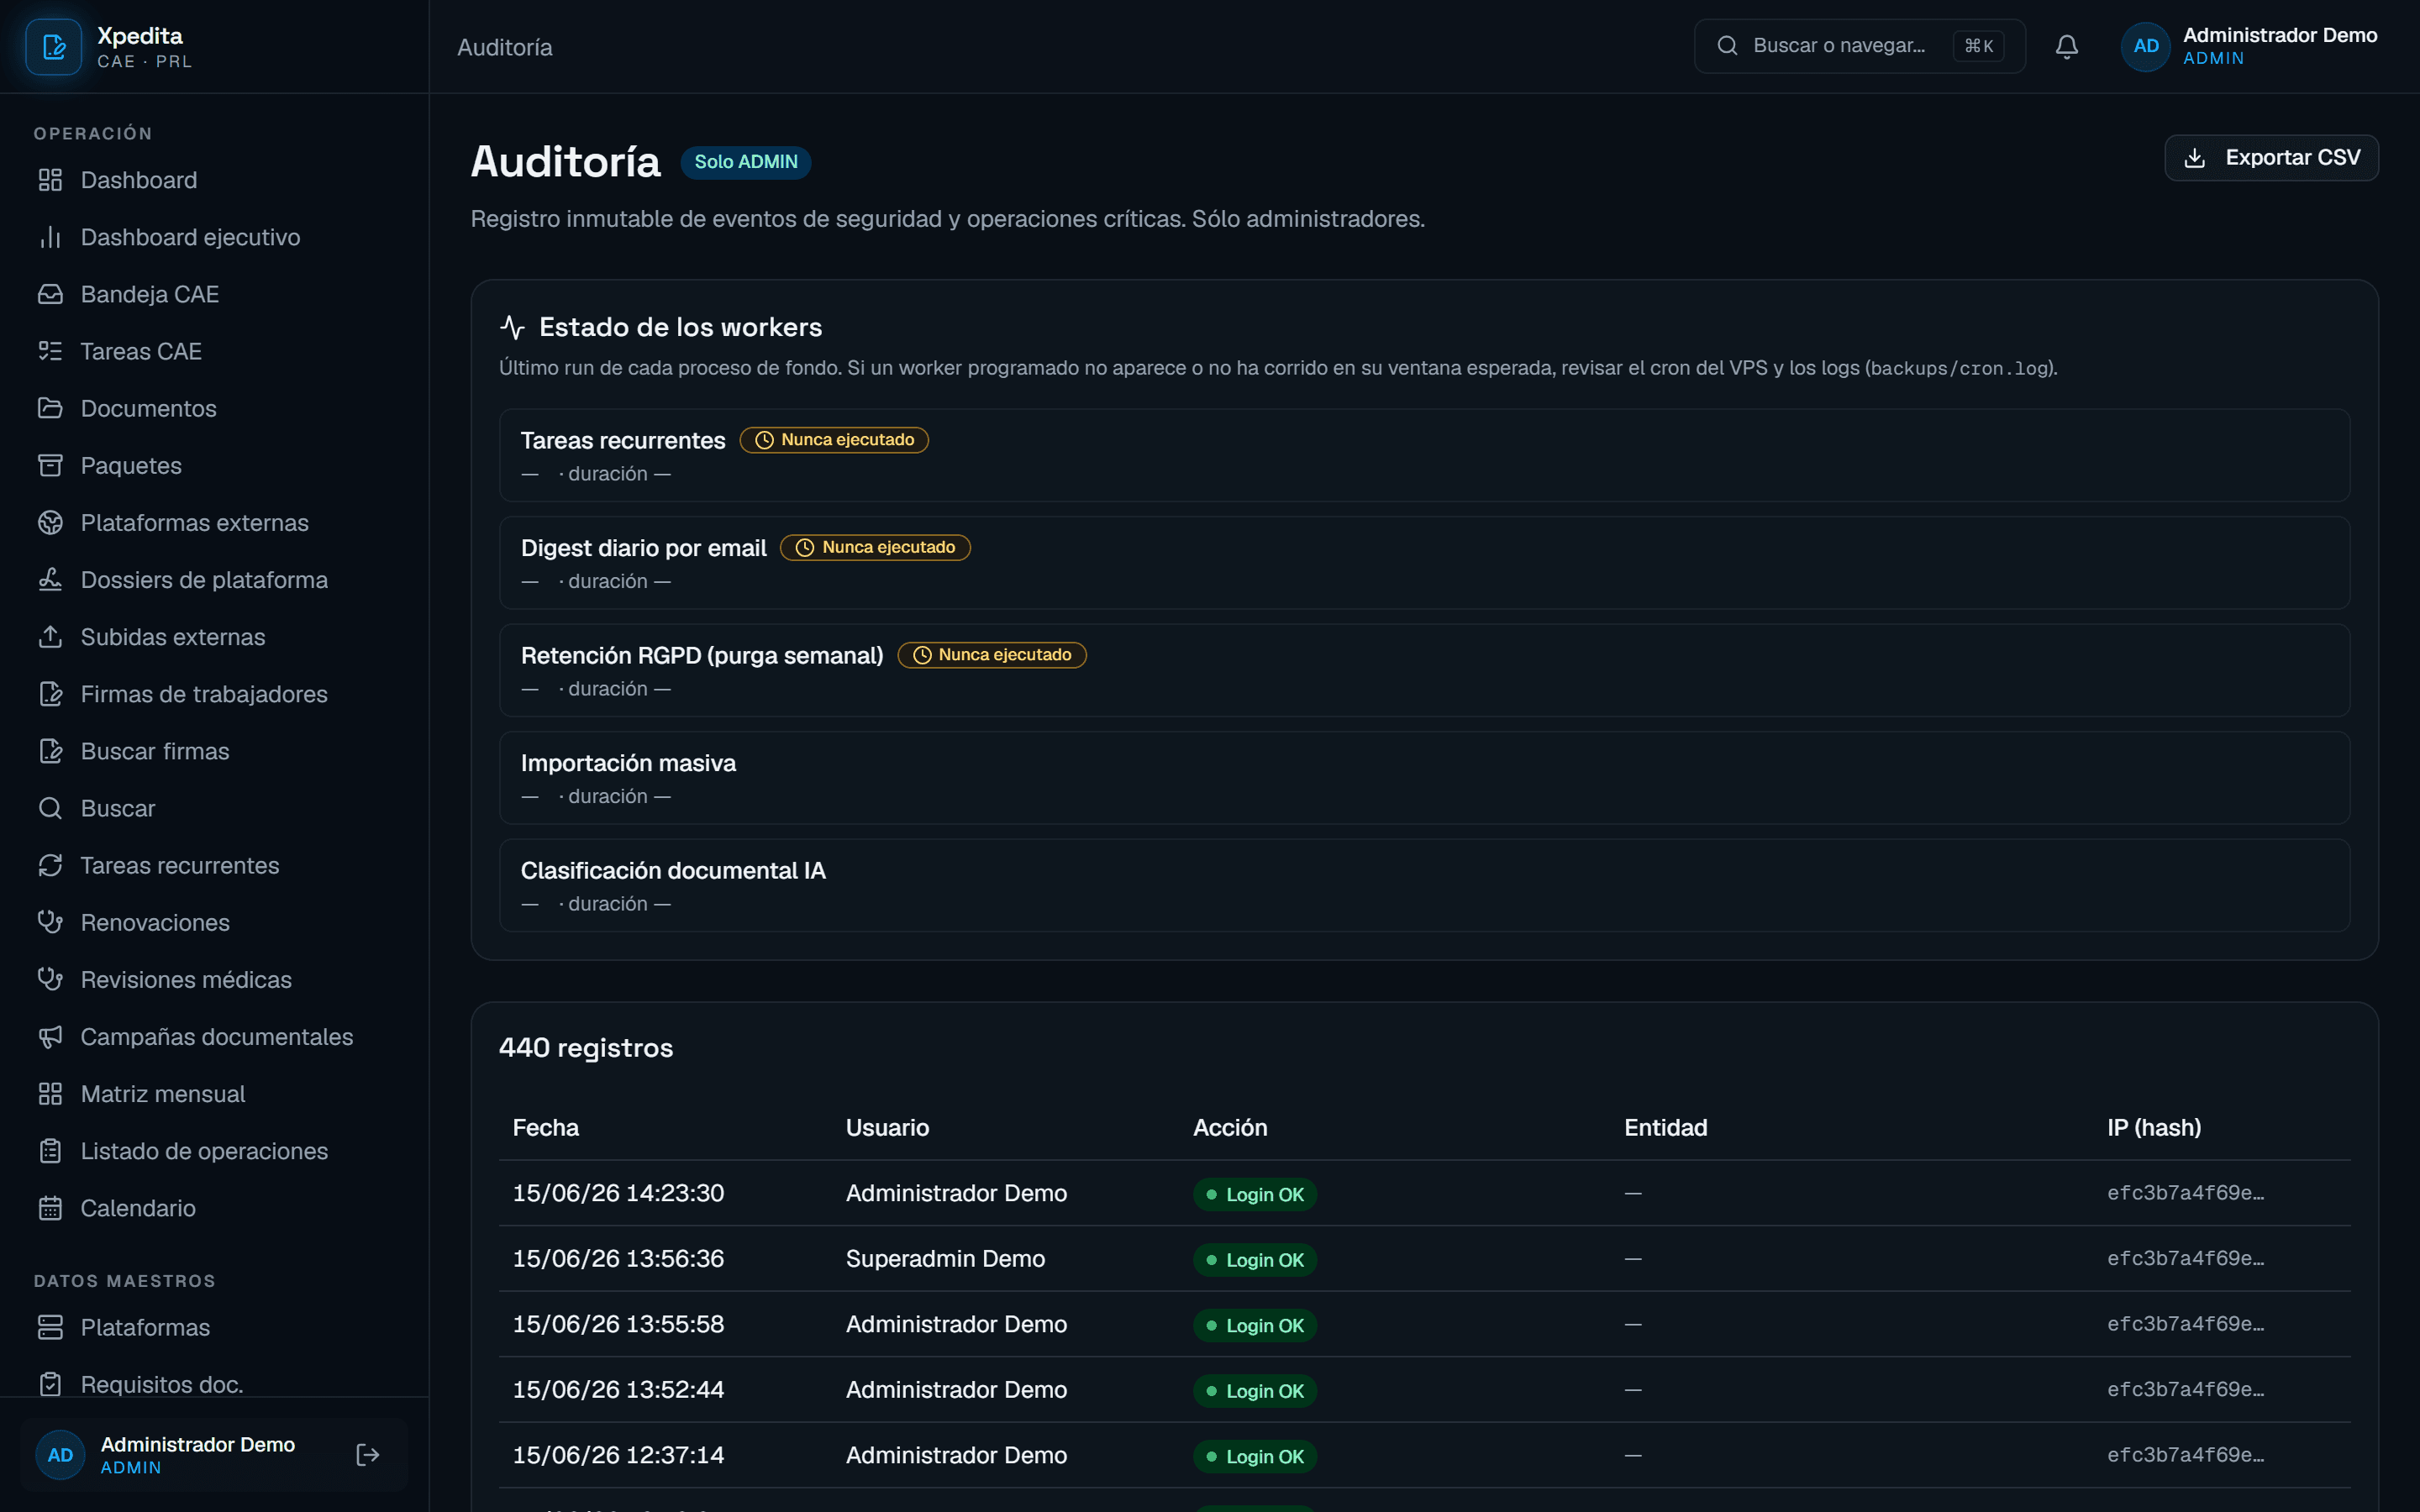The height and width of the screenshot is (1512, 2420).
Task: Click Nunca ejecutado badge for Retención RGPD
Action: [x=992, y=655]
